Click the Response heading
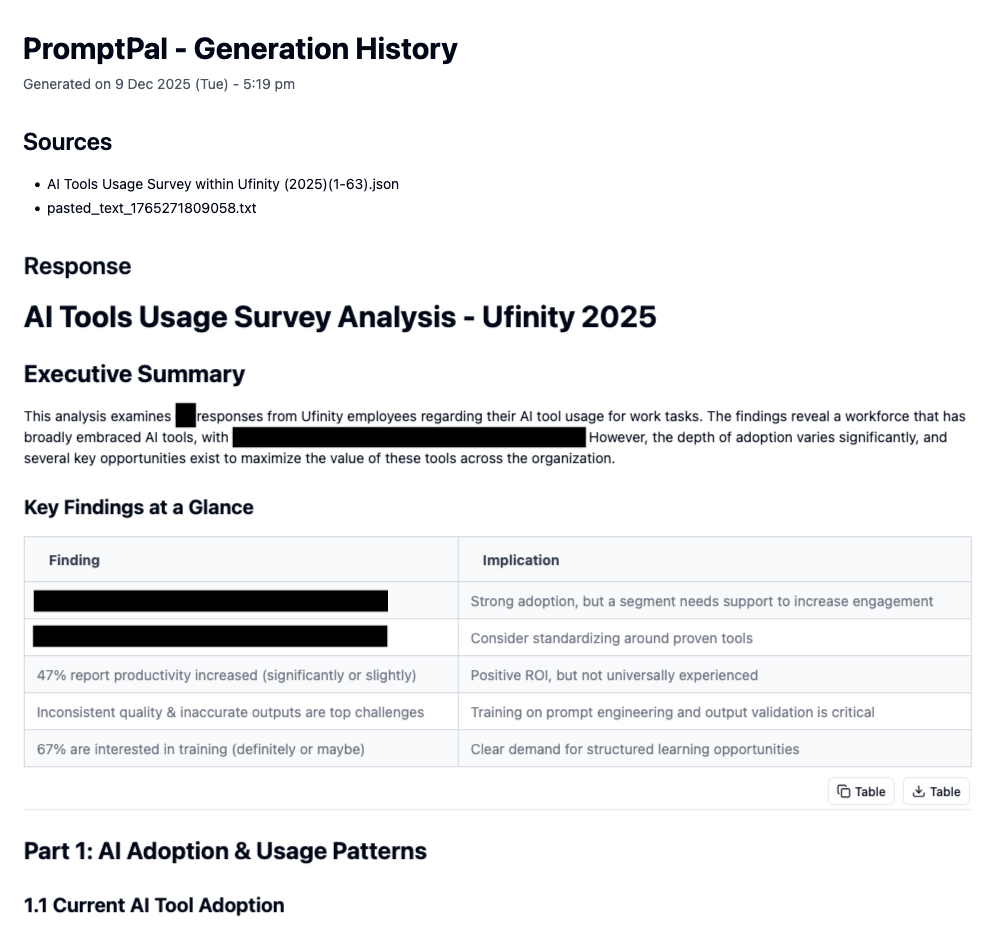Screen dimensions: 990x927 pyautogui.click(x=77, y=266)
